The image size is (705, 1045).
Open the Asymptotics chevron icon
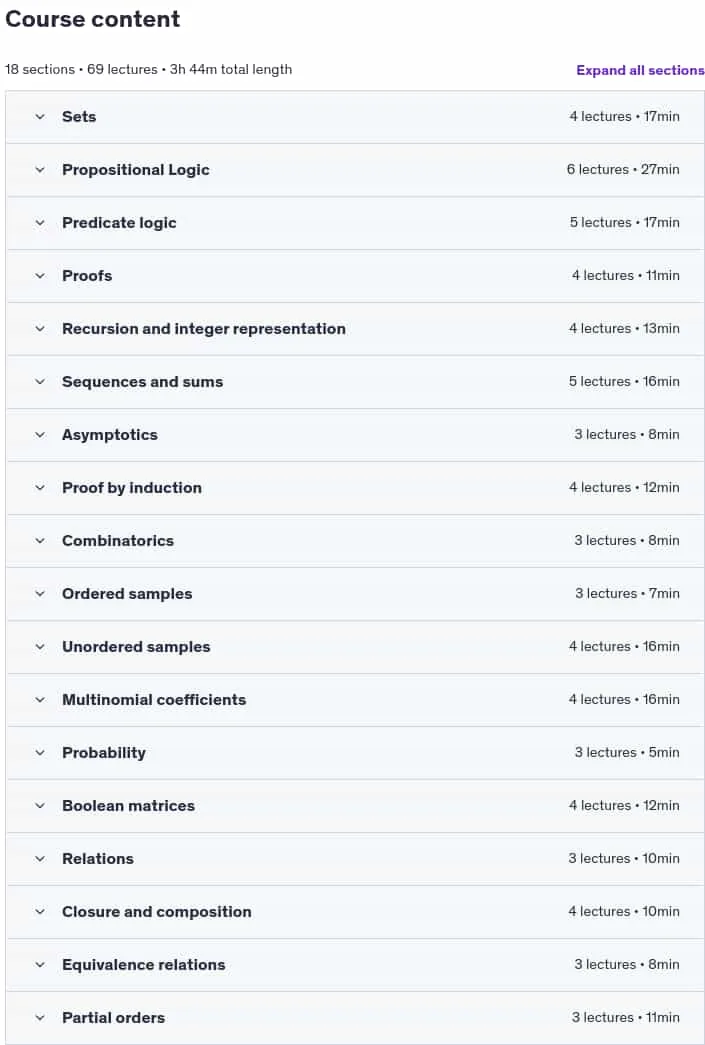pyautogui.click(x=40, y=435)
